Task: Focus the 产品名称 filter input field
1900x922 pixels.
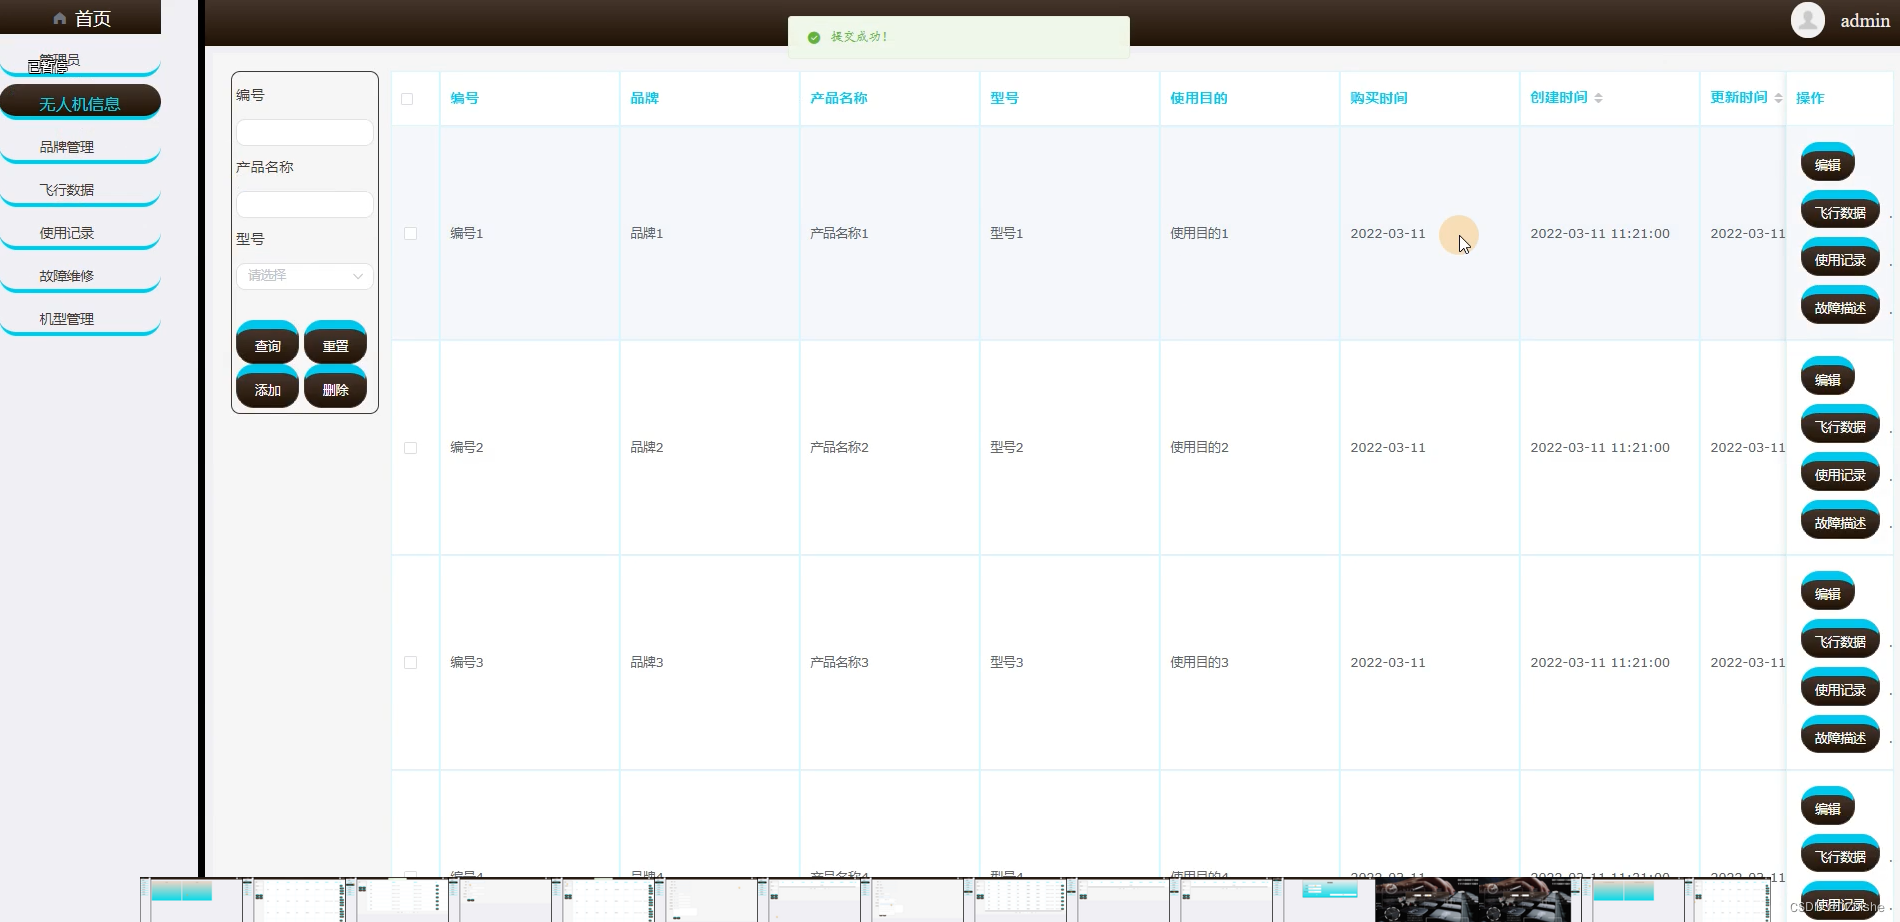Action: (305, 204)
